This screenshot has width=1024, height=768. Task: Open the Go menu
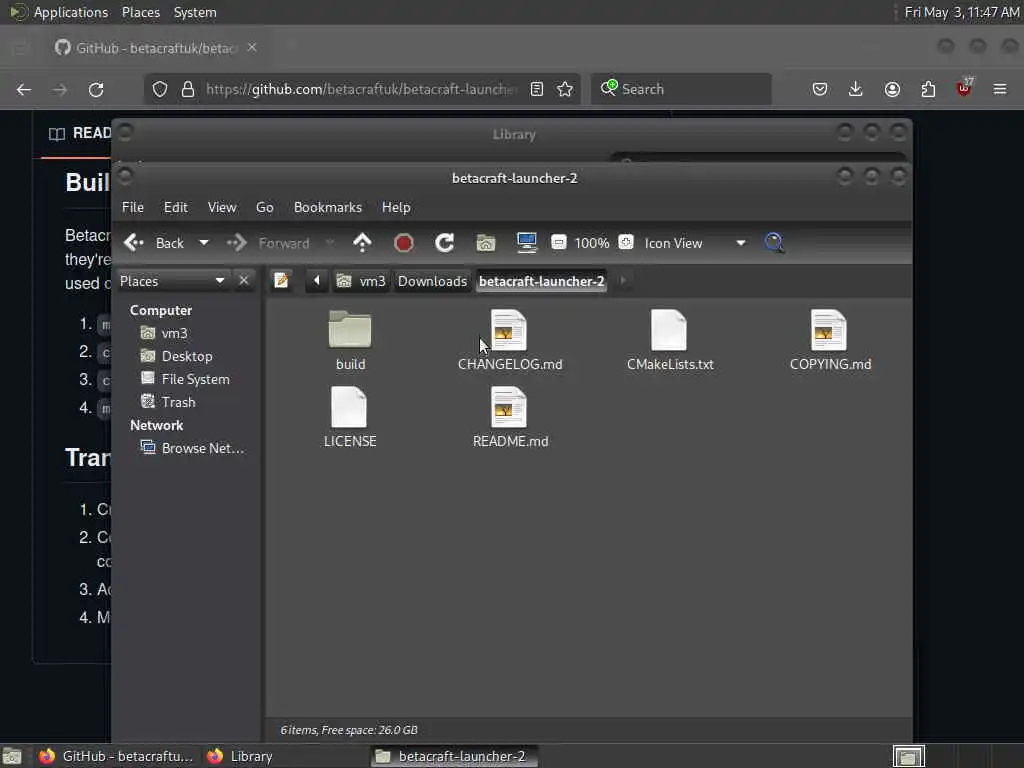tap(264, 207)
